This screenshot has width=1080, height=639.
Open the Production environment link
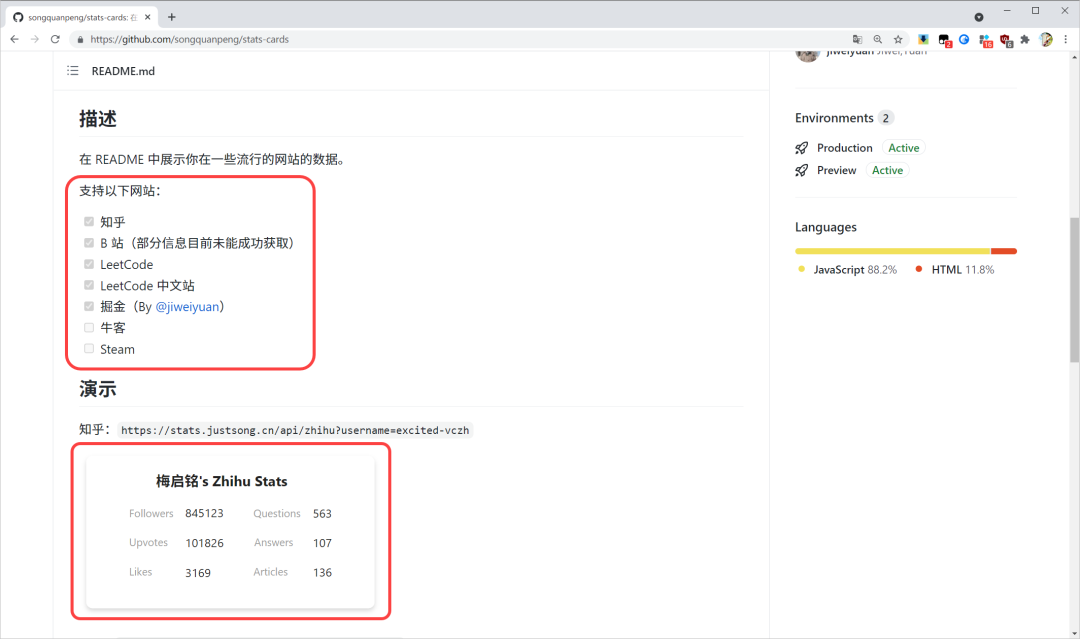pos(844,148)
